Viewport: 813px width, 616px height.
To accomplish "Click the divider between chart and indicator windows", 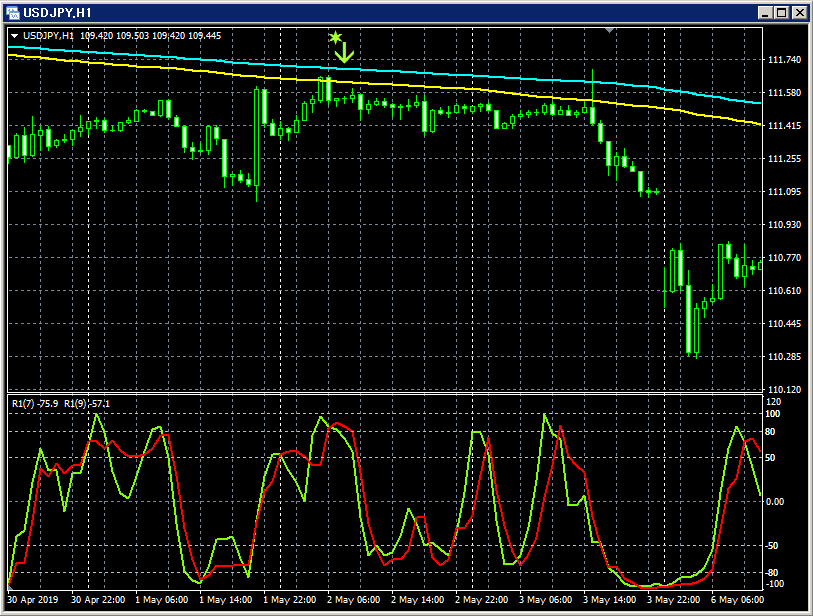I will (400, 393).
